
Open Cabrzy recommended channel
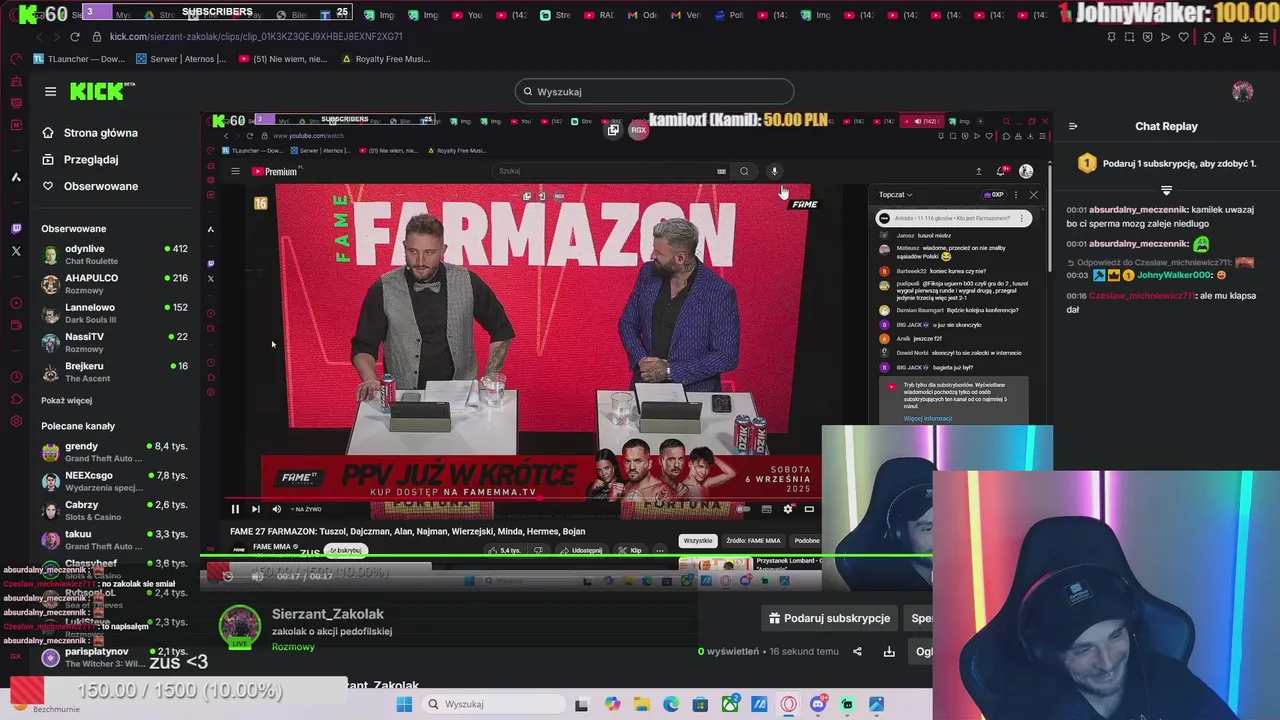(114, 511)
